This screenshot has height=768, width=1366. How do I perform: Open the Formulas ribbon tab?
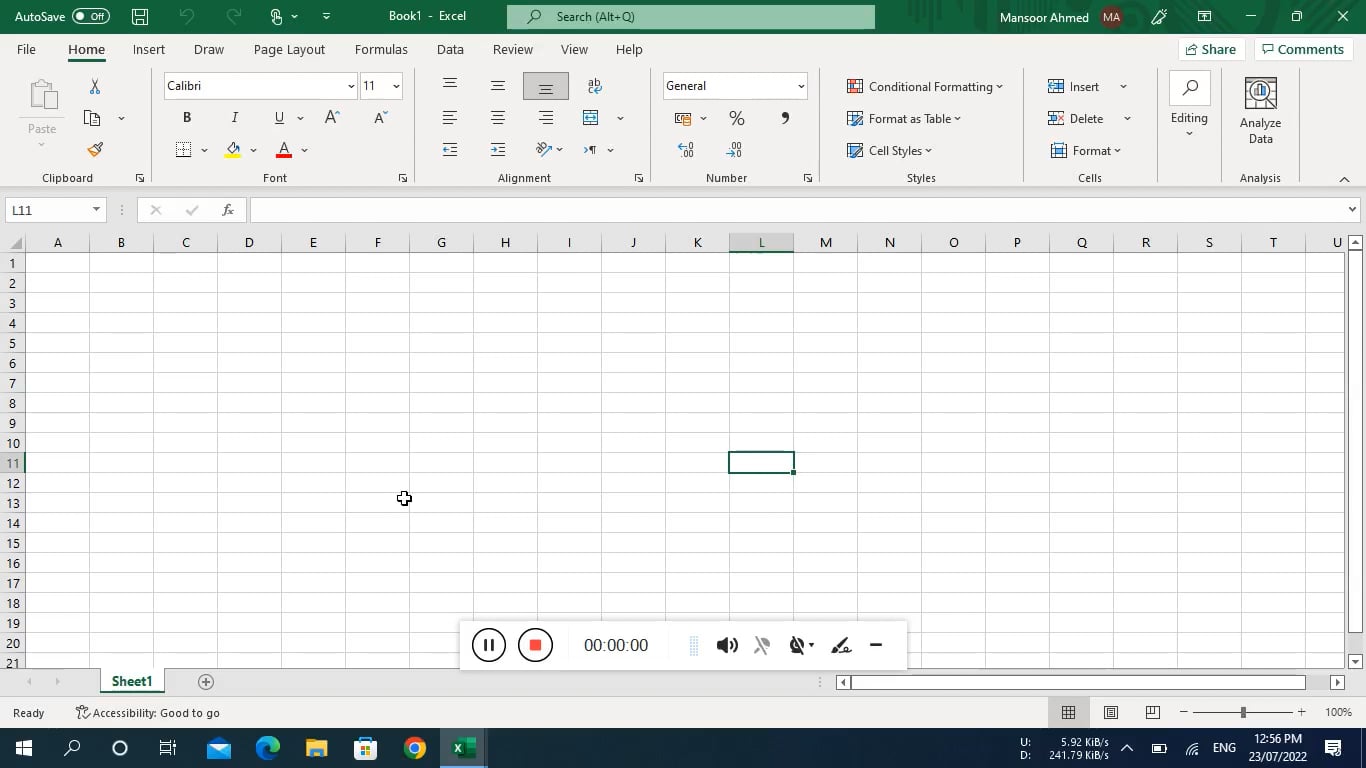(x=381, y=49)
